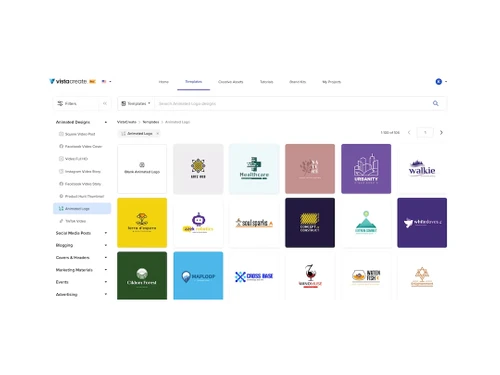Open the Urbanity logo template
This screenshot has width=500, height=375.
coord(366,169)
